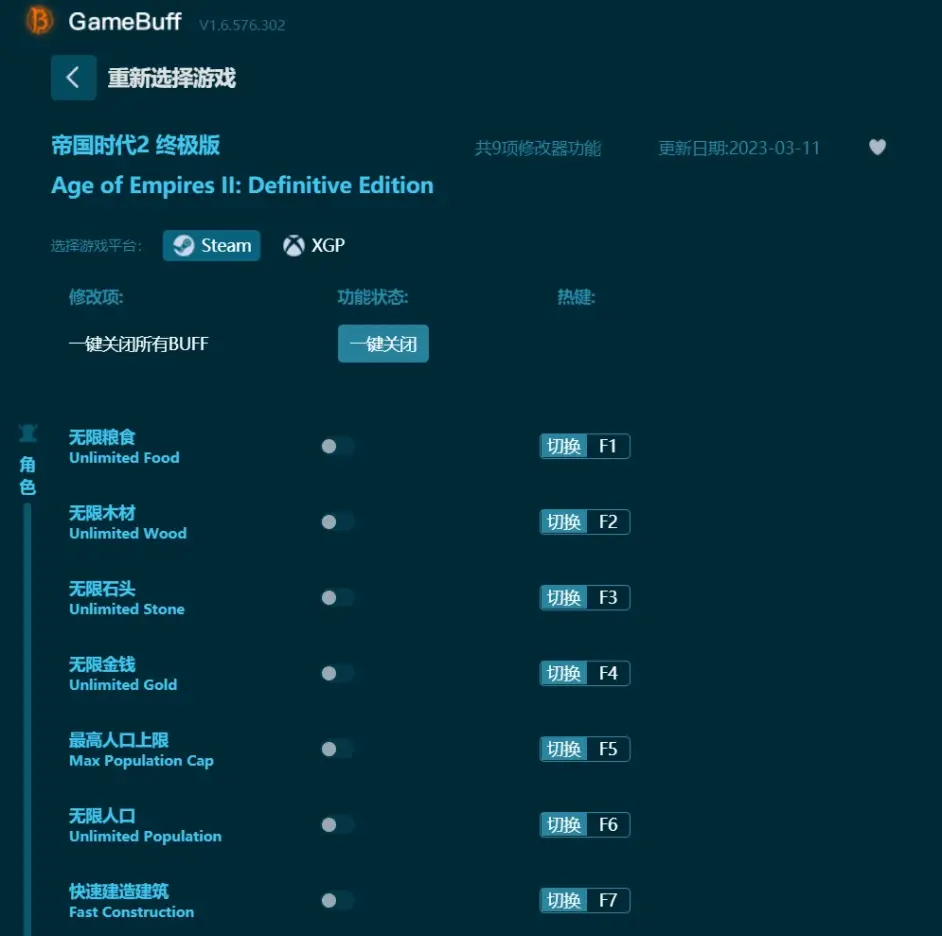This screenshot has height=936, width=942.
Task: Click the 共9项修改器功能 text
Action: click(538, 148)
